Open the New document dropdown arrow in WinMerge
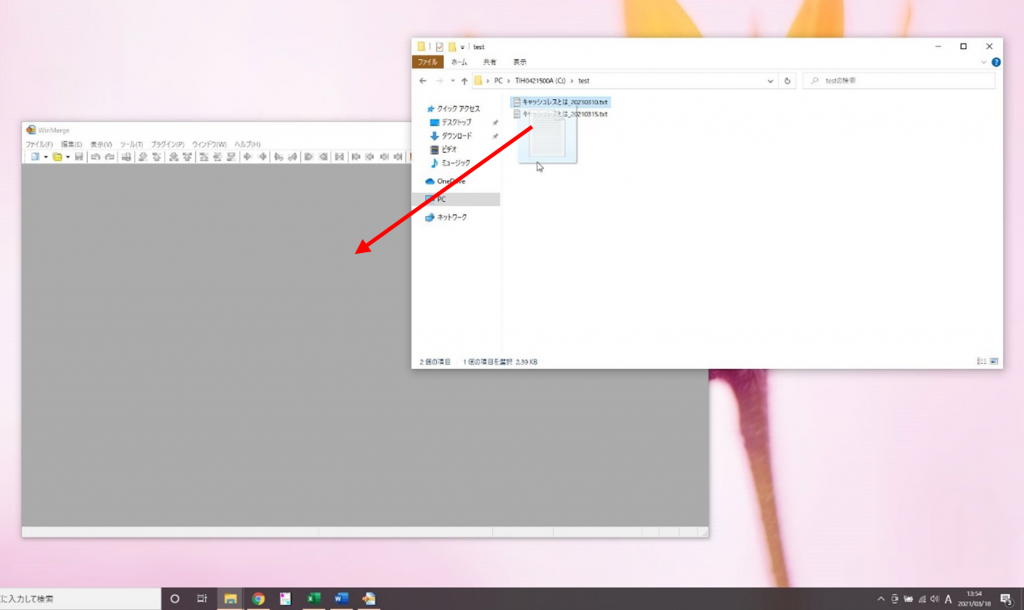Image resolution: width=1024 pixels, height=610 pixels. pos(46,157)
